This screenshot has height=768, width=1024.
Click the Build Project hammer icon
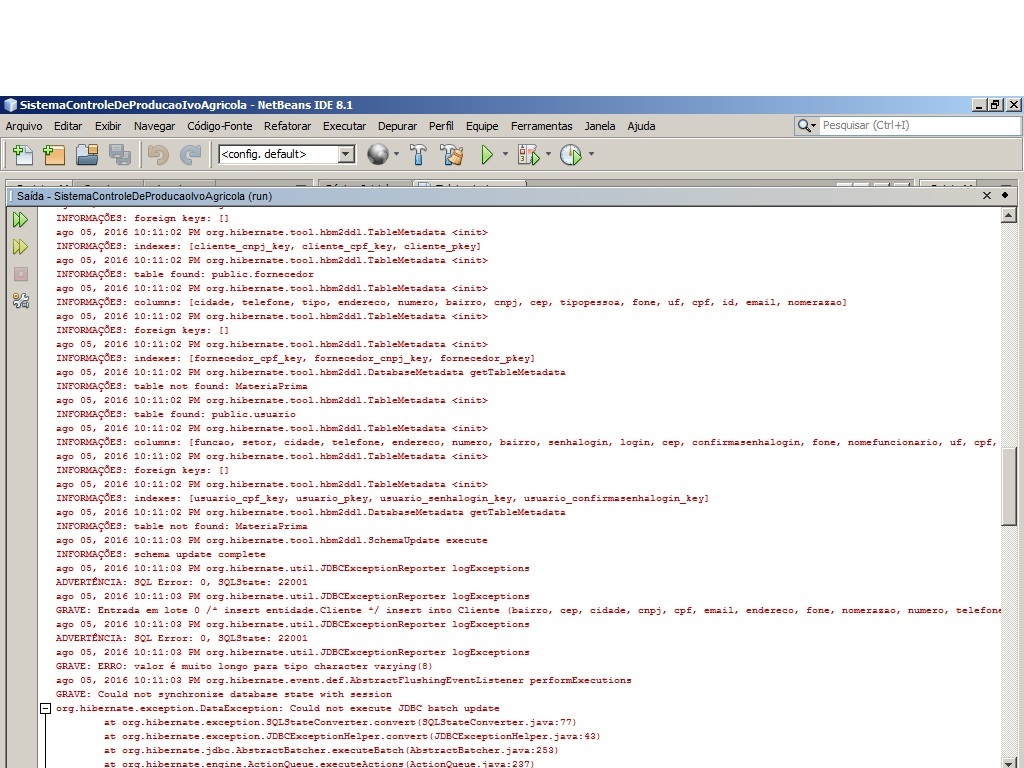click(418, 155)
